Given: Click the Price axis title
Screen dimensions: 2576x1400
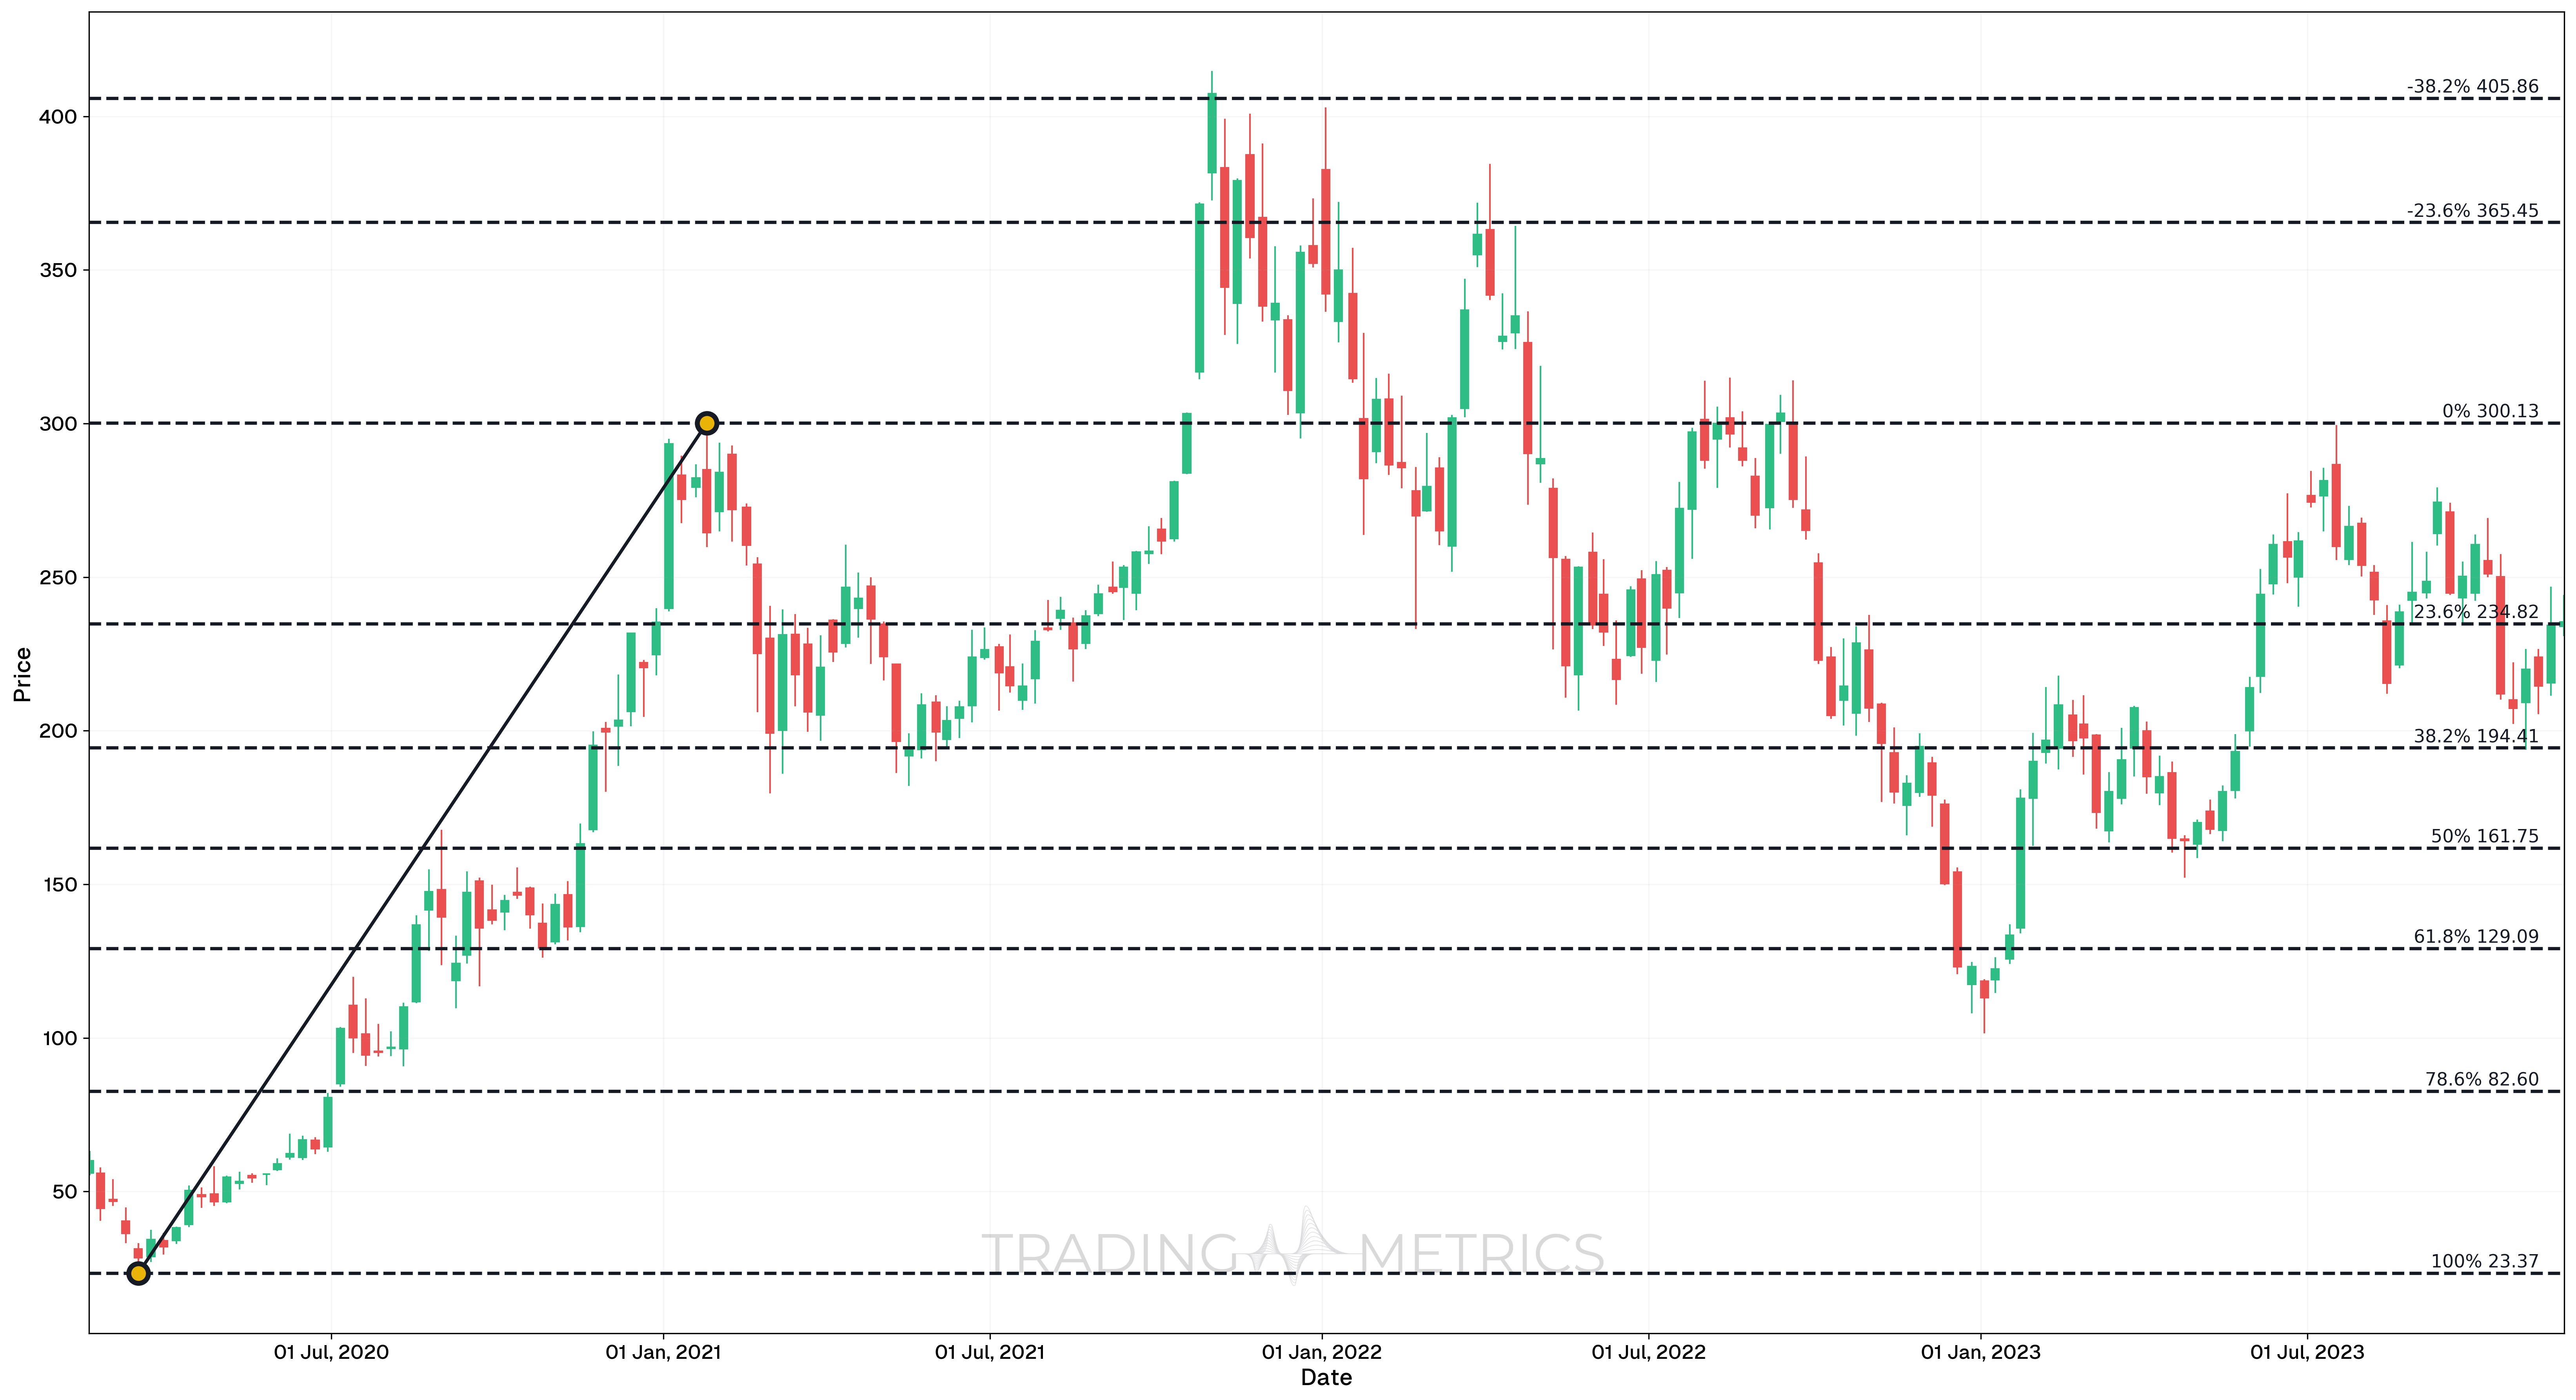Looking at the screenshot, I should tap(22, 674).
